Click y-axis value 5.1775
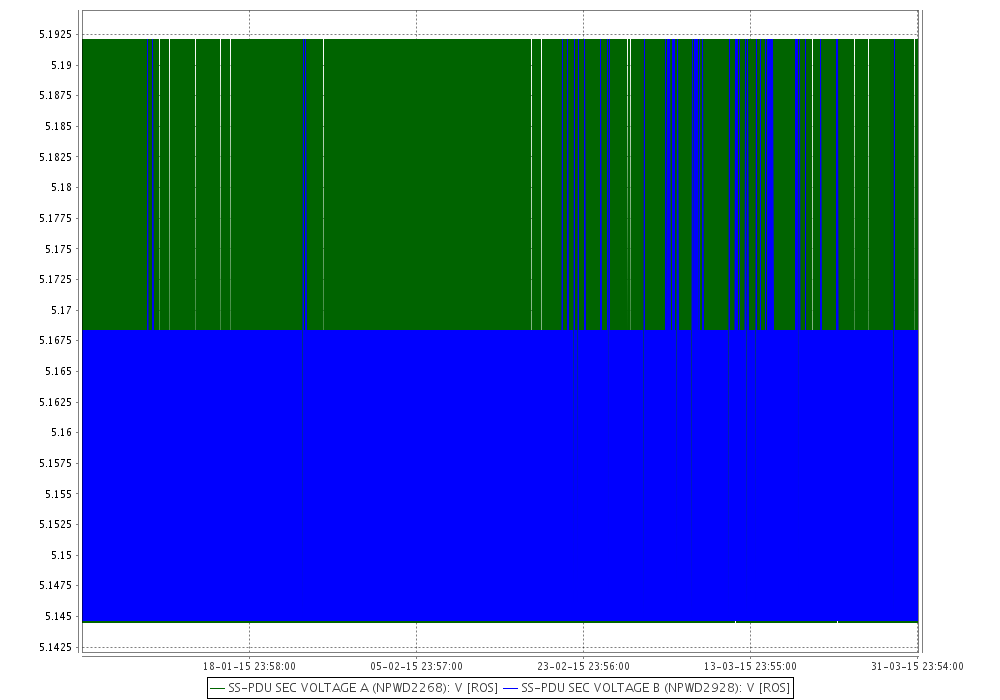The image size is (1000, 700). (55, 218)
